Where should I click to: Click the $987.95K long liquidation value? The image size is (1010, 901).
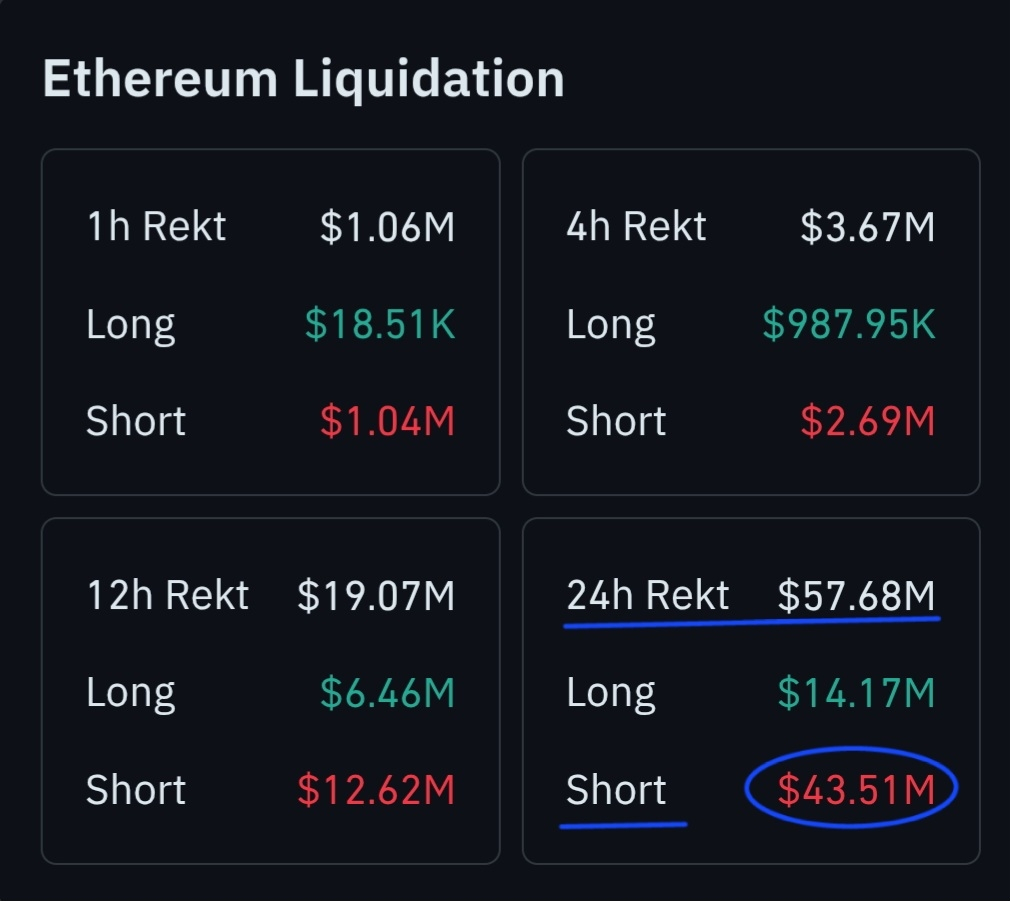pos(849,325)
